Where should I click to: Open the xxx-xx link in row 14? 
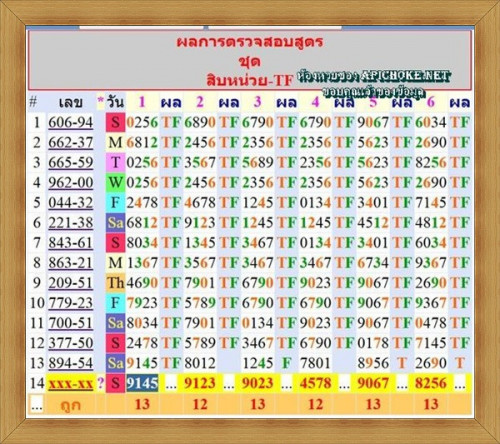(71, 383)
